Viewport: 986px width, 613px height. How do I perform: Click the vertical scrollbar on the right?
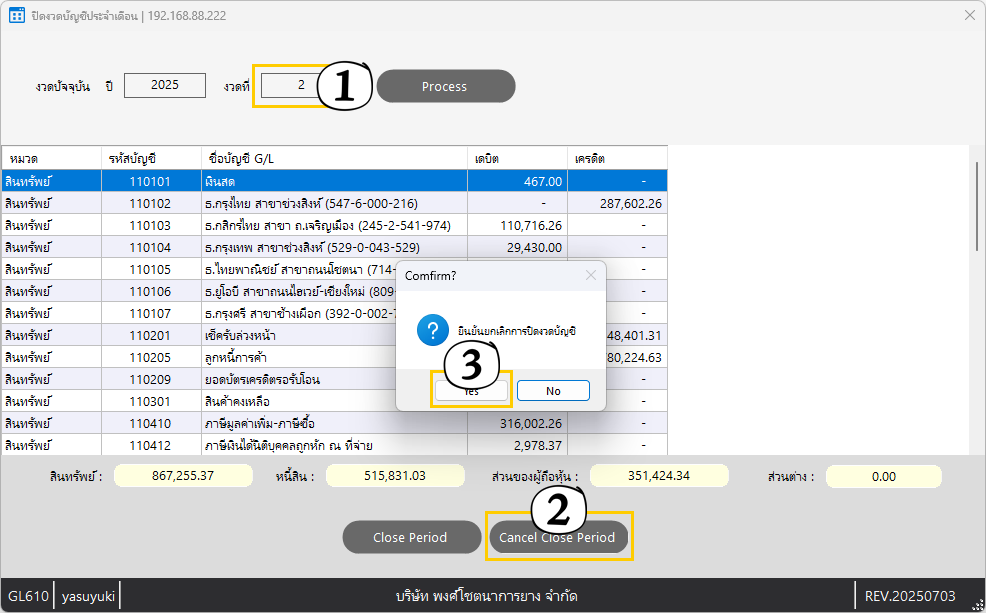tap(977, 206)
